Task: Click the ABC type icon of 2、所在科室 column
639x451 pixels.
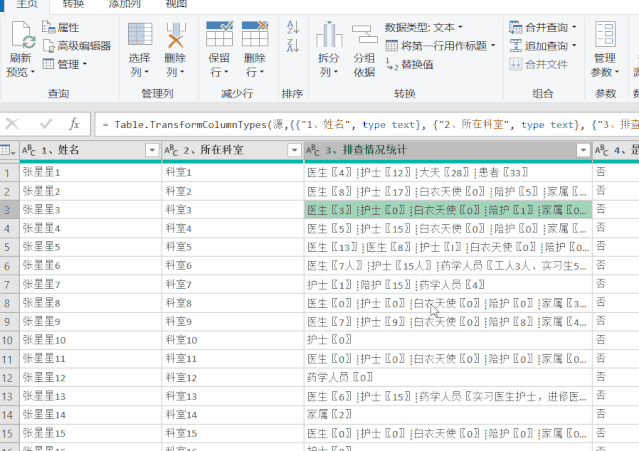Action: 171,150
